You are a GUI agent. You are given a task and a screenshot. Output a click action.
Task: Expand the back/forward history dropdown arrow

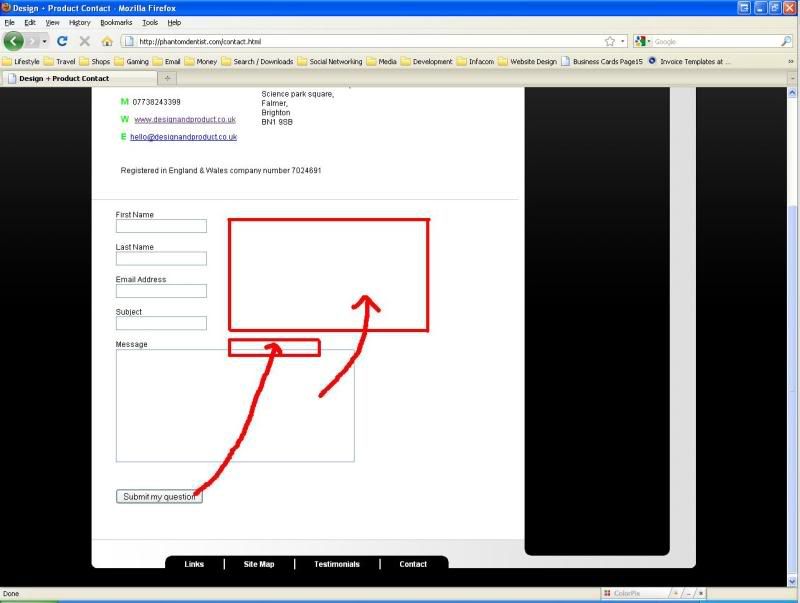[44, 41]
